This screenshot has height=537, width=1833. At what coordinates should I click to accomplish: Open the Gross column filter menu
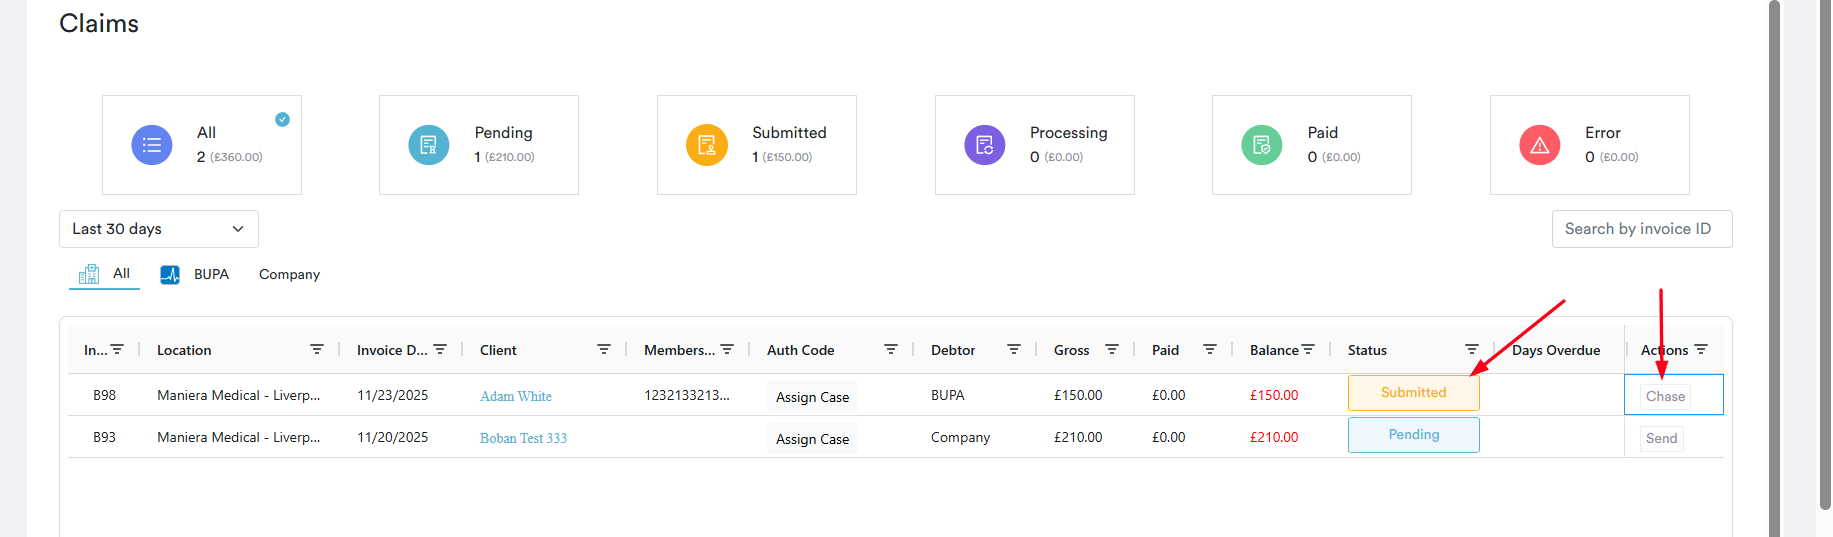click(x=1112, y=349)
